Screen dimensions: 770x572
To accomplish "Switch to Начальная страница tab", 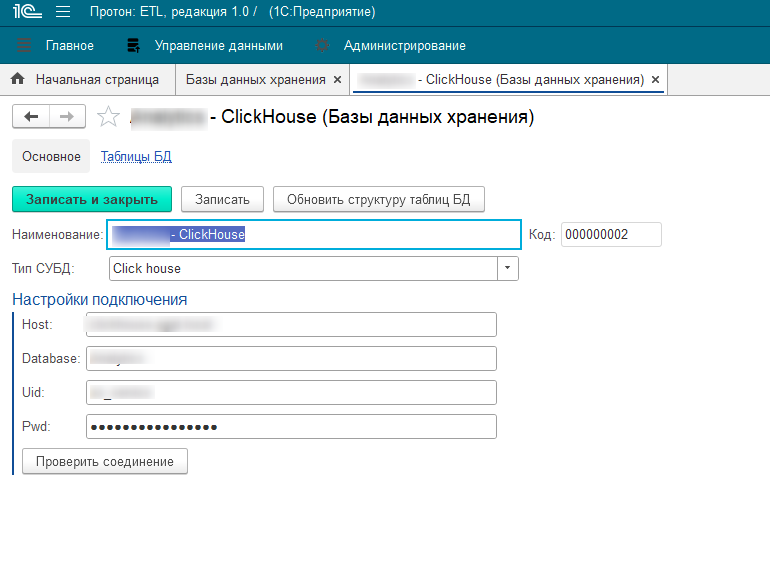I will 88,80.
